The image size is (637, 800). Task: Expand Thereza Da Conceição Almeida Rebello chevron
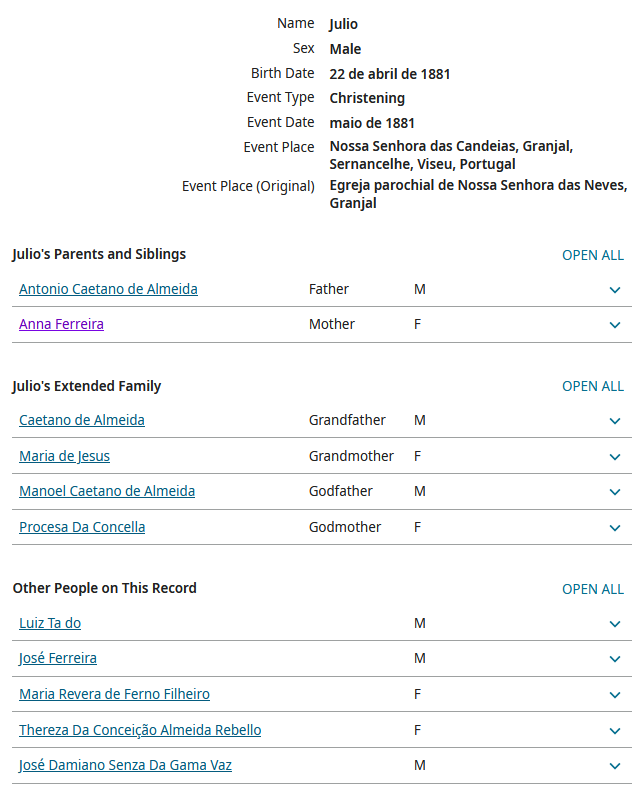tap(615, 731)
